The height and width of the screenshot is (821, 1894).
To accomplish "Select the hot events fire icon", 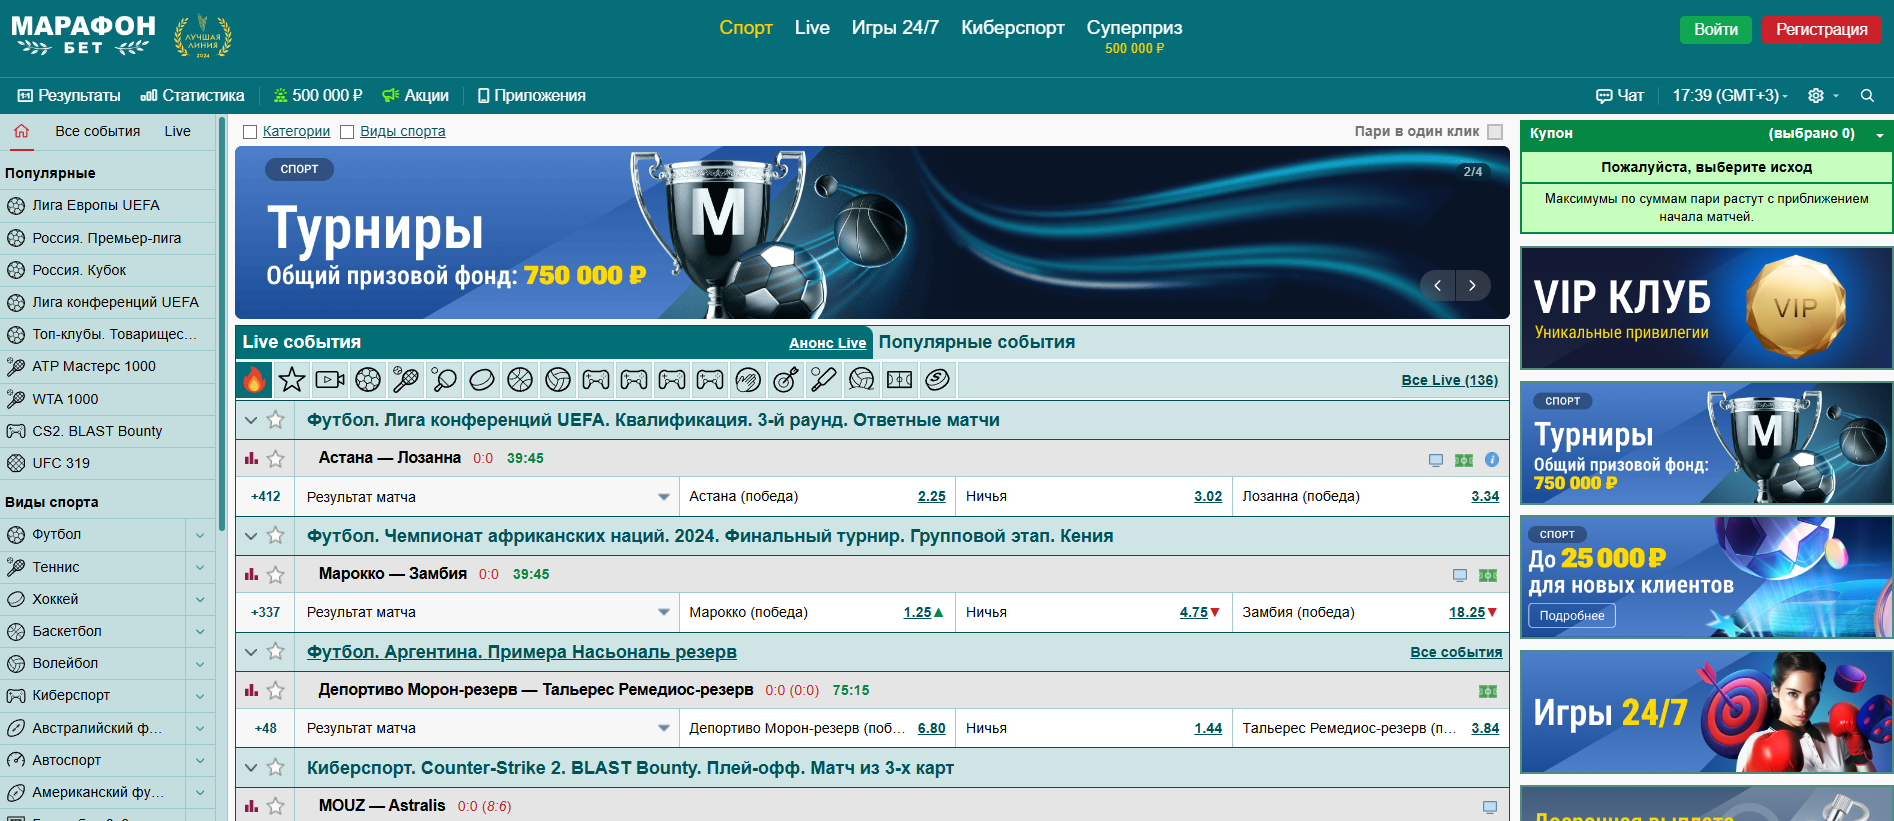I will (x=254, y=380).
